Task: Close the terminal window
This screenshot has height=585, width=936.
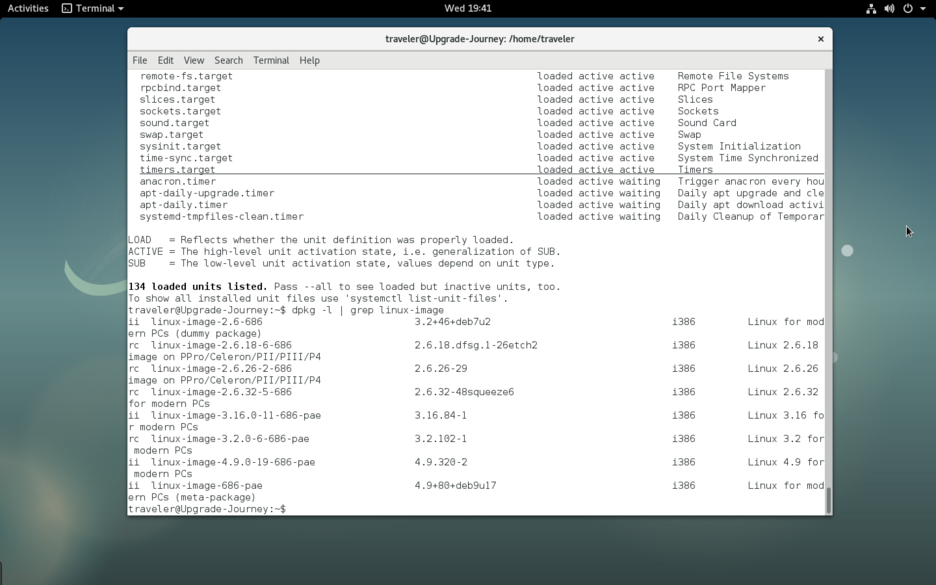Action: click(x=820, y=39)
